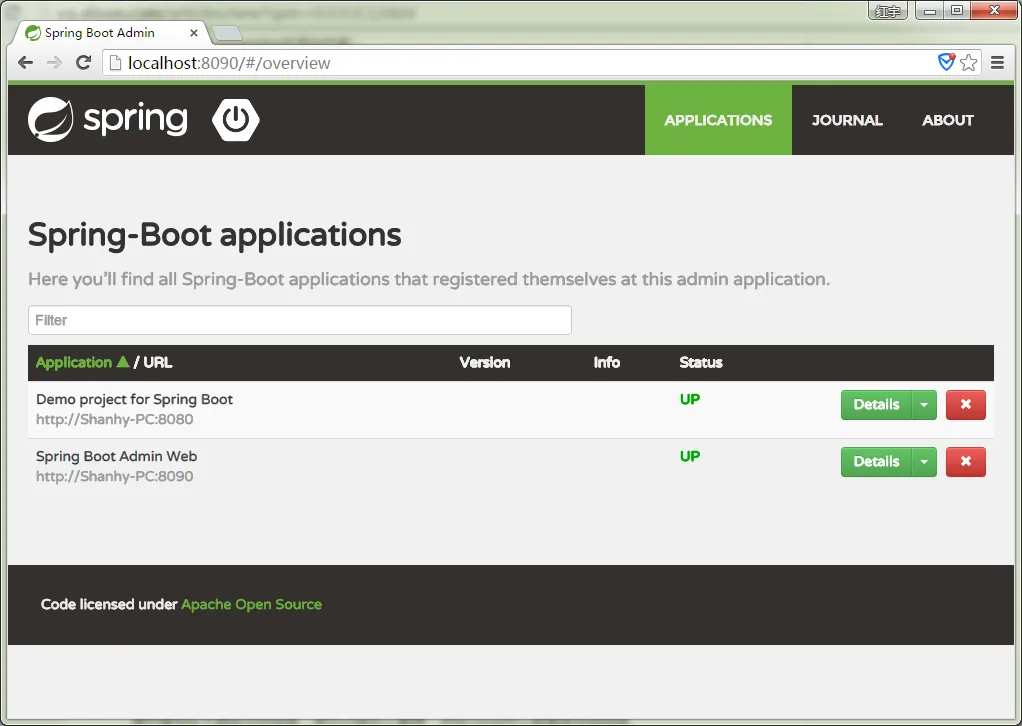Expand Details dropdown for Spring Boot Admin Web
1022x726 pixels.
coord(924,461)
